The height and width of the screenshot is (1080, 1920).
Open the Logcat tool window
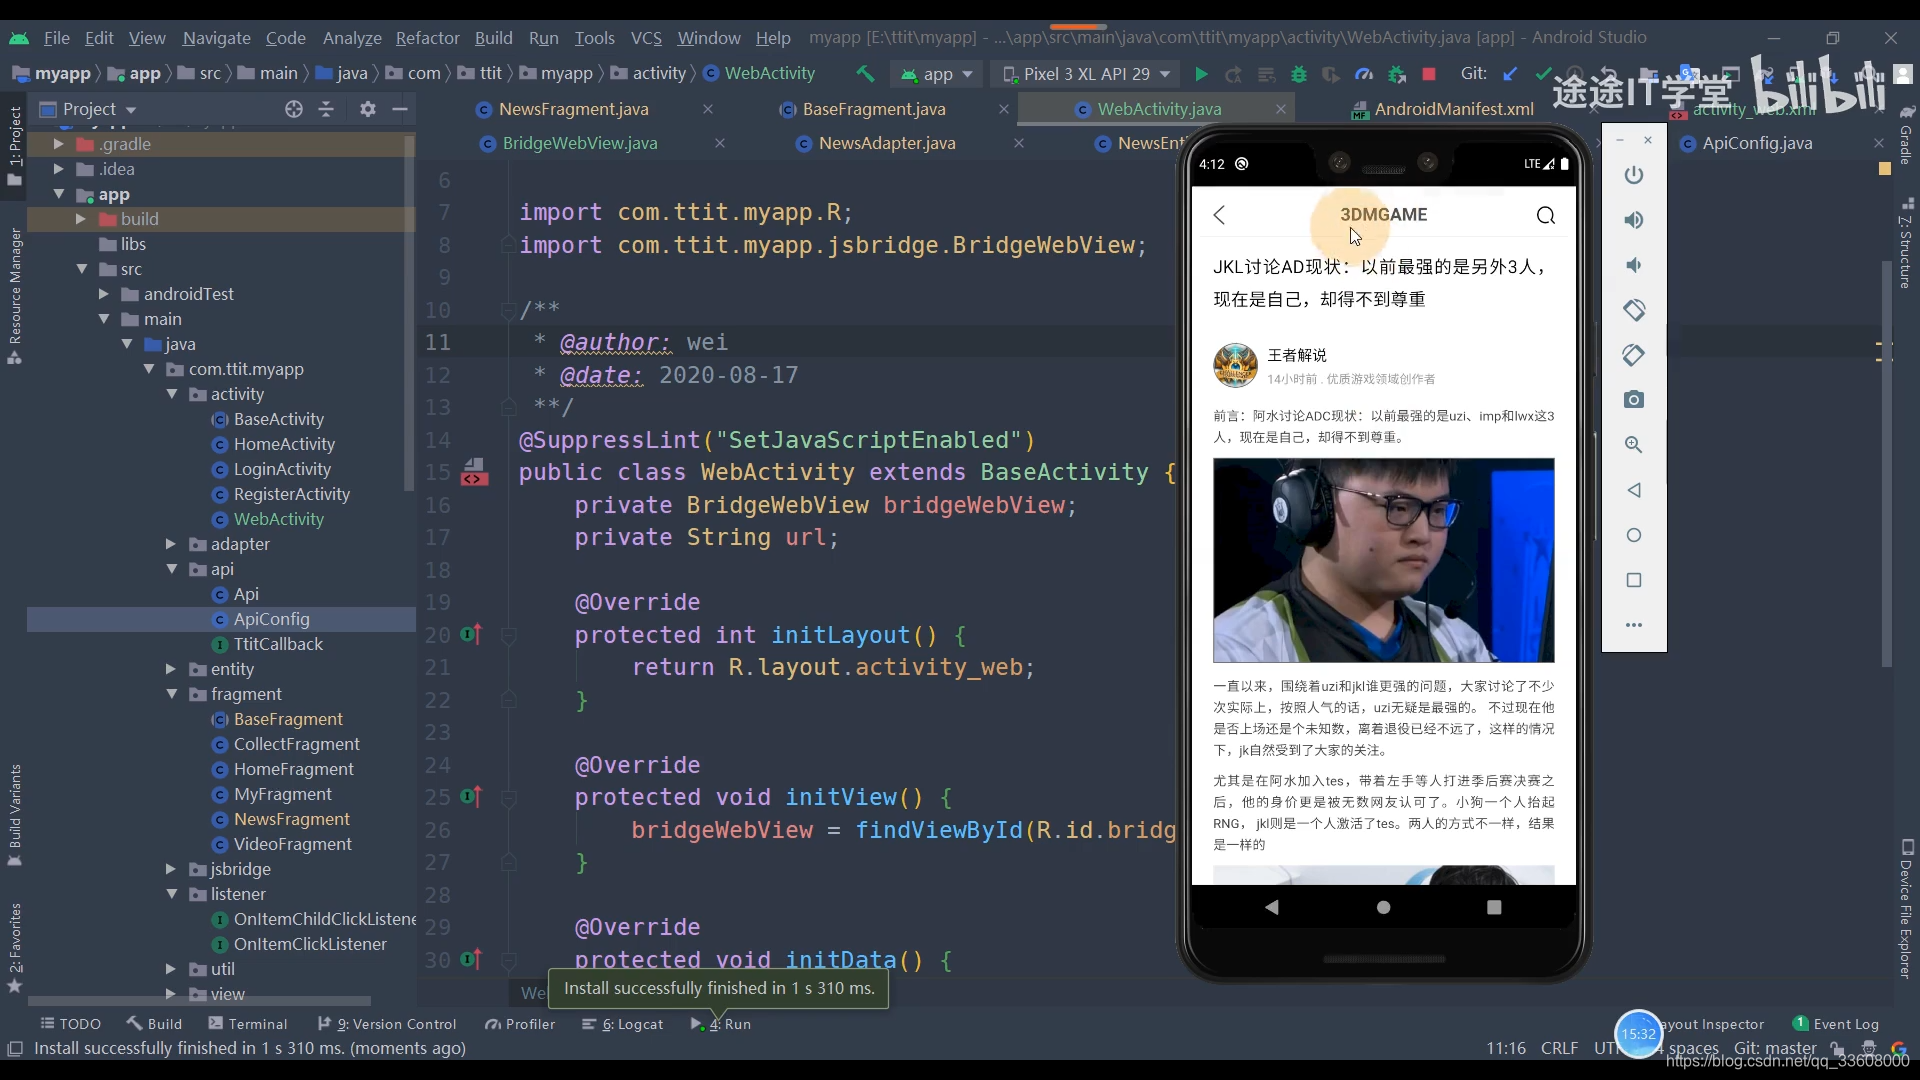point(623,1024)
